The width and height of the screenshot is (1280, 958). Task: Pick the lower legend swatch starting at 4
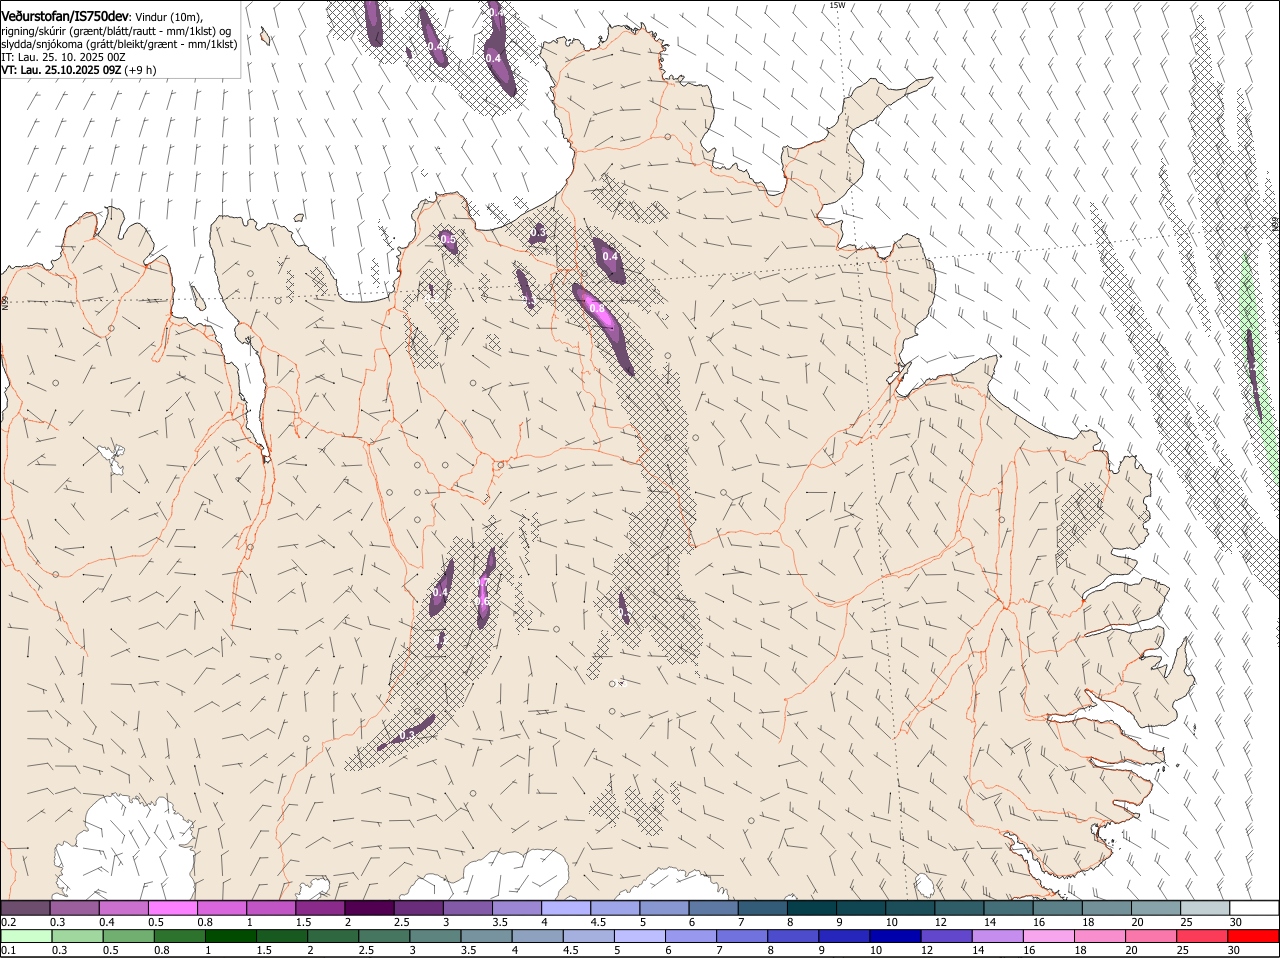tap(538, 936)
